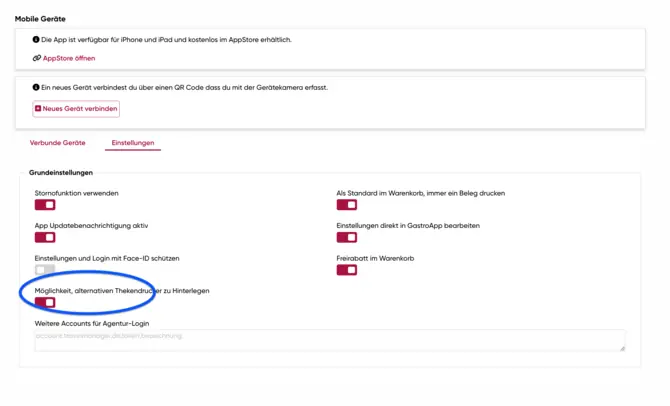Toggle the Freirabatt im Warenkorb switch
The width and height of the screenshot is (670, 406).
(346, 270)
